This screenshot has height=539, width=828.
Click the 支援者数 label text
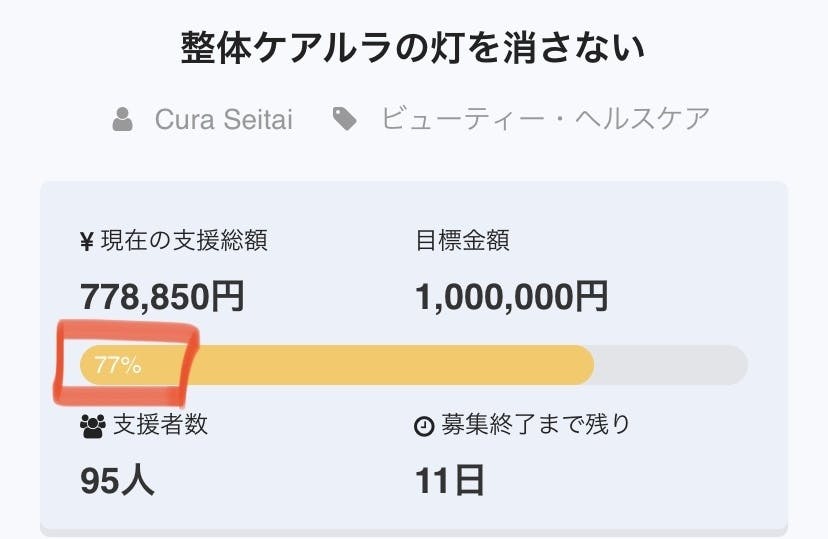(161, 424)
